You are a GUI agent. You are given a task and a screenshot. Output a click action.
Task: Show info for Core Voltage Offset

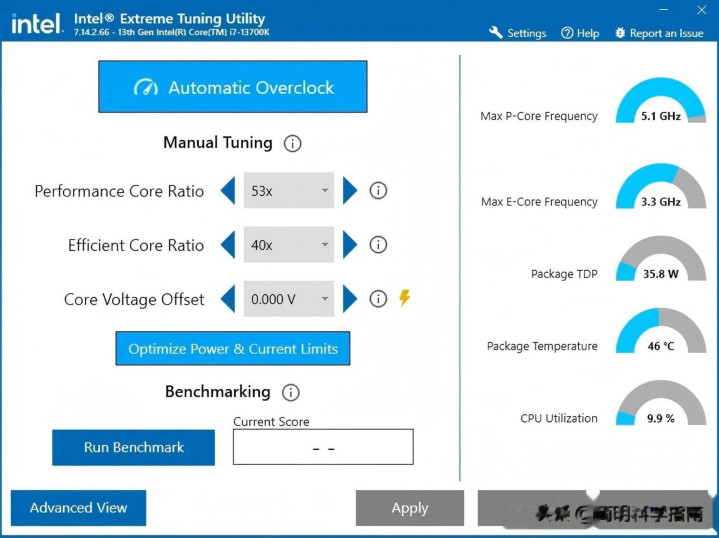click(378, 299)
